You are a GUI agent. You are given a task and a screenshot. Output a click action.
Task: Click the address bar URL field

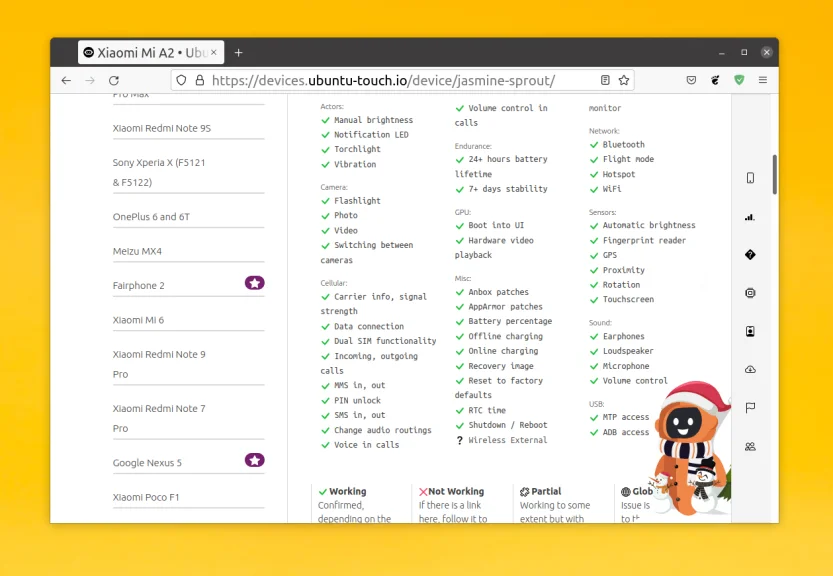pyautogui.click(x=383, y=80)
